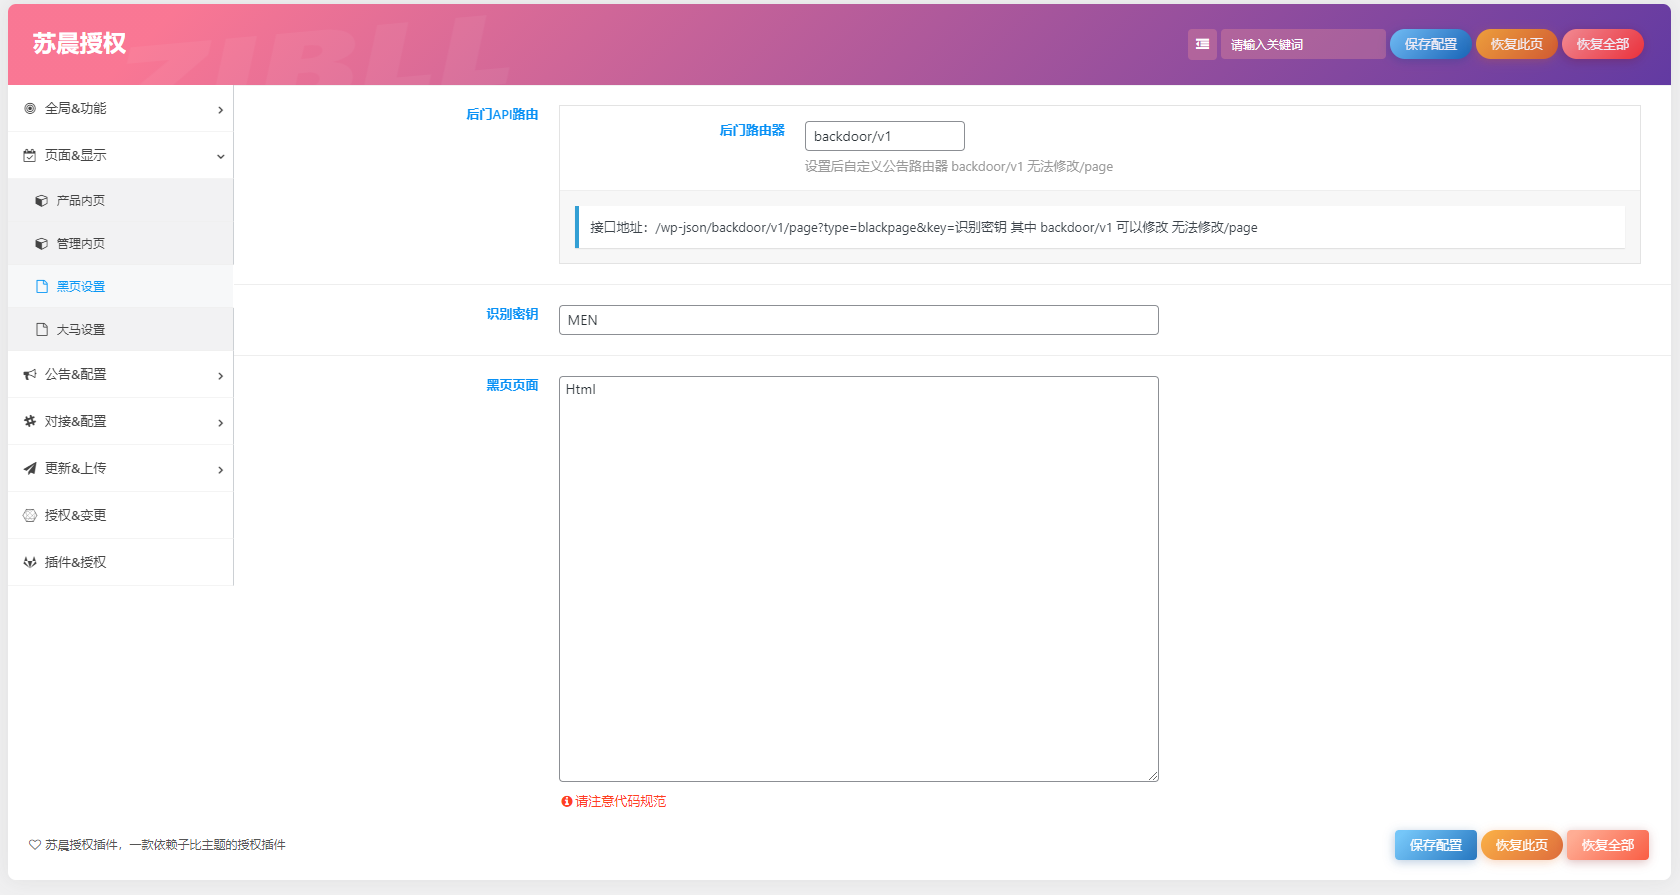
Task: Click the 识别密钥 input containing MEN
Action: click(859, 320)
